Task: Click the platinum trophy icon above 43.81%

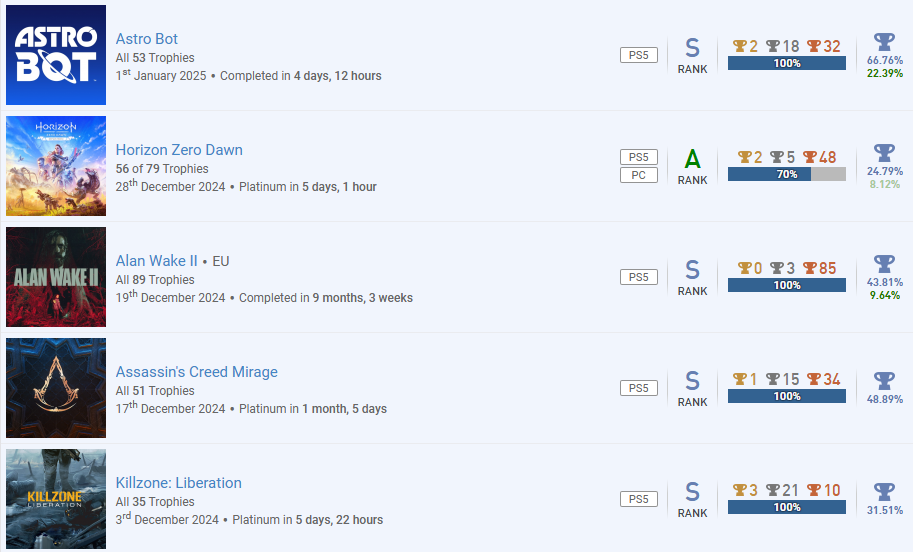Action: point(884,264)
